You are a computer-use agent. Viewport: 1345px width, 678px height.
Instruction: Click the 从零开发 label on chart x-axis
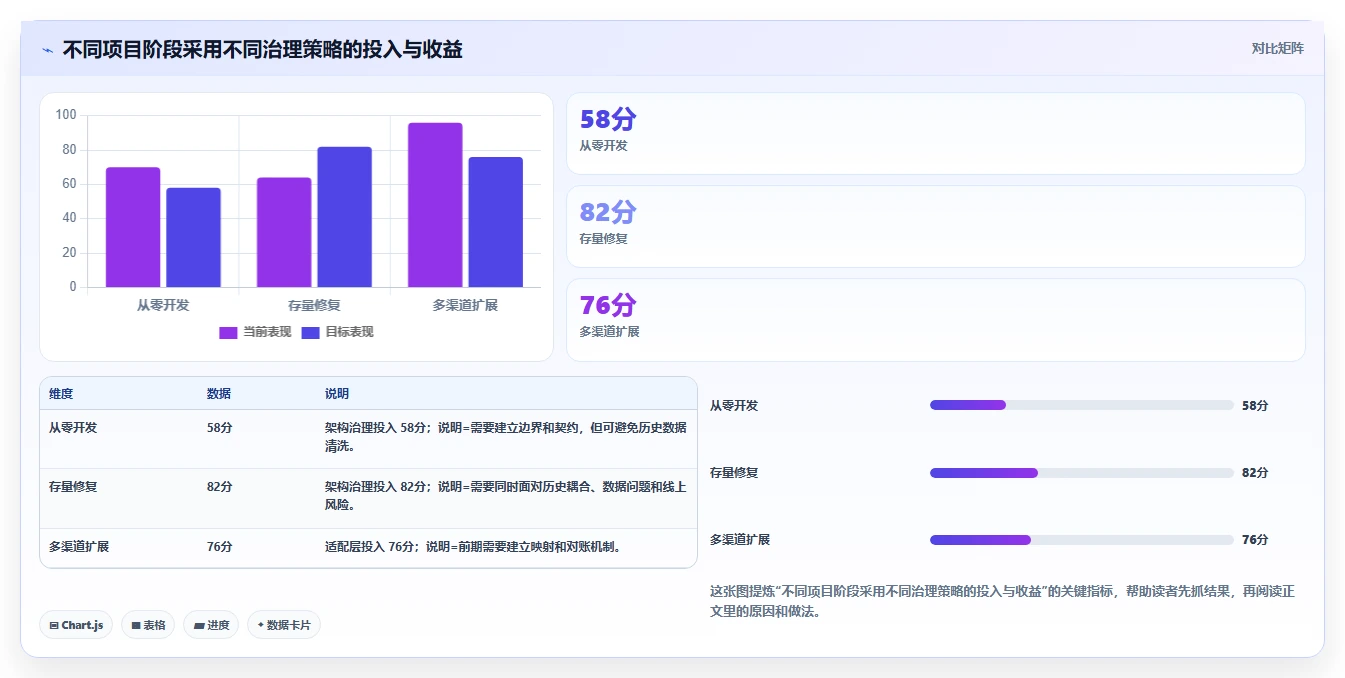click(163, 305)
